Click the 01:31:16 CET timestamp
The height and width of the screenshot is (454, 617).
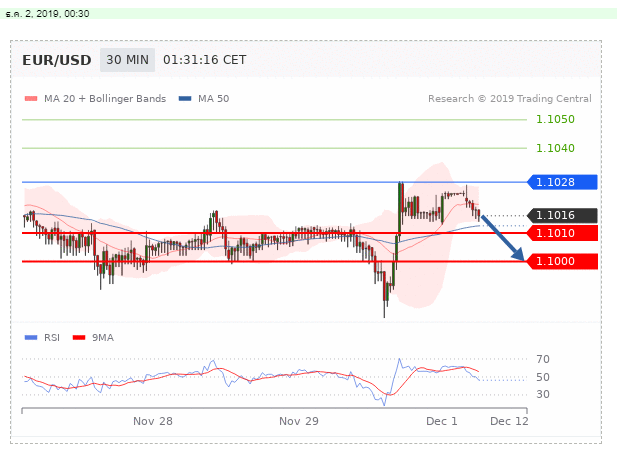[x=205, y=60]
